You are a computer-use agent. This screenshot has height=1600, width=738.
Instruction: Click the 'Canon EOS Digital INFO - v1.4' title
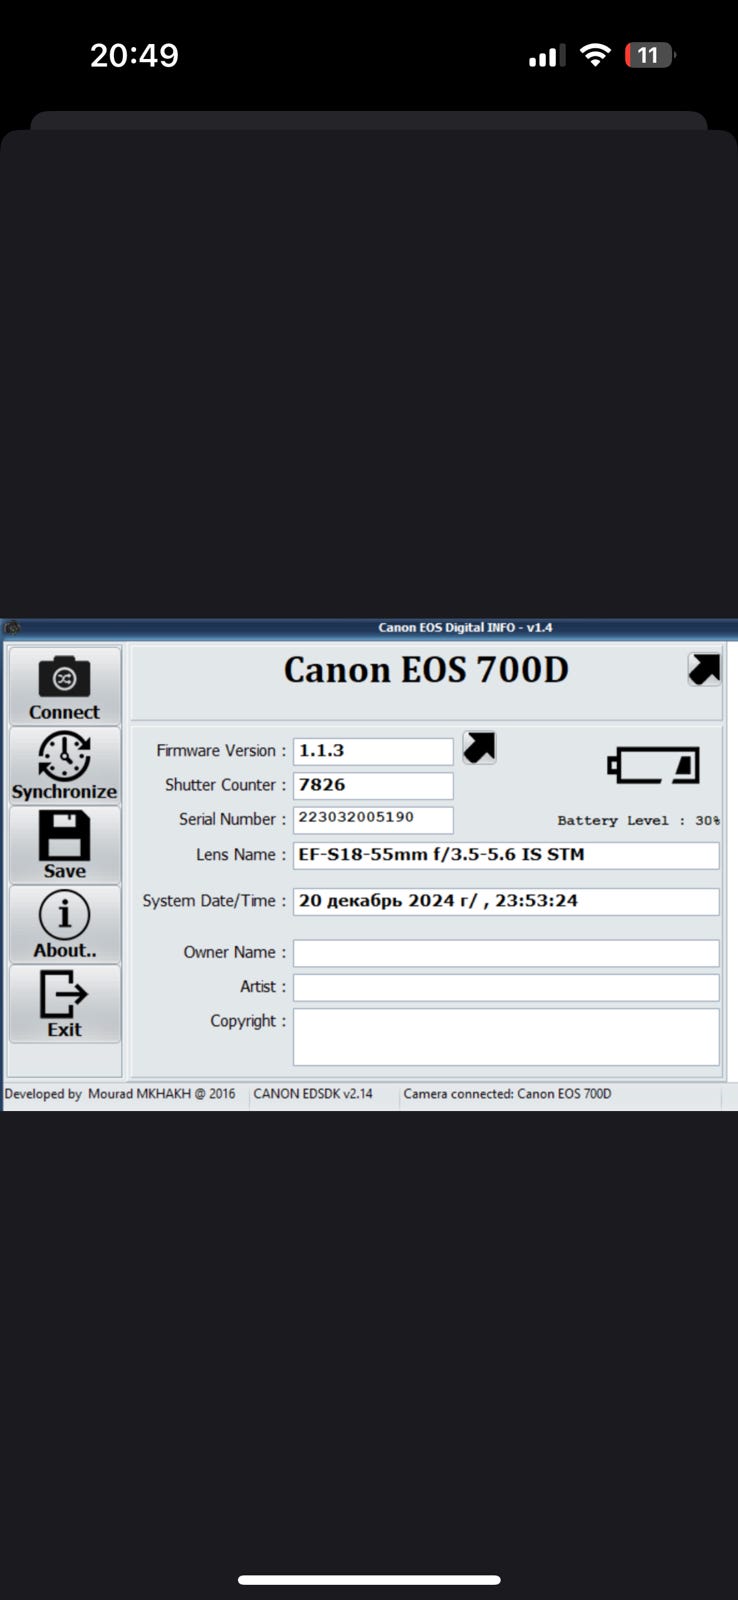(x=465, y=628)
